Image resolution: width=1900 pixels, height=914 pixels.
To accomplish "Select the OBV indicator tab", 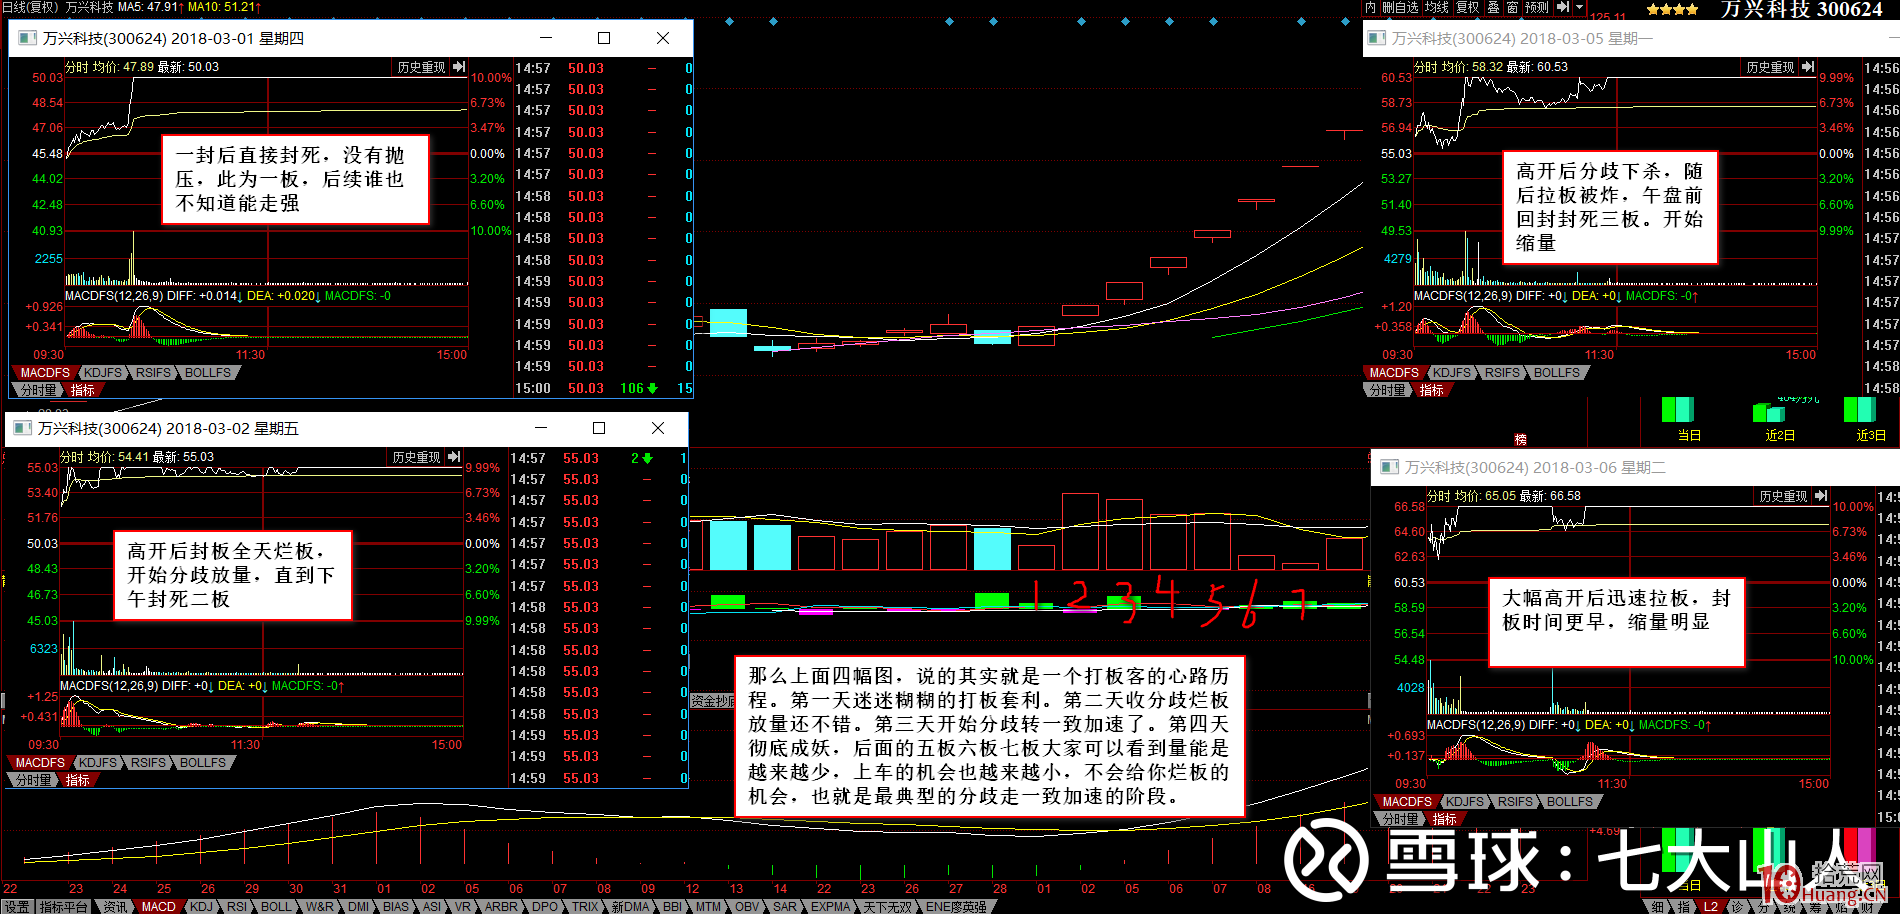I will (x=747, y=907).
